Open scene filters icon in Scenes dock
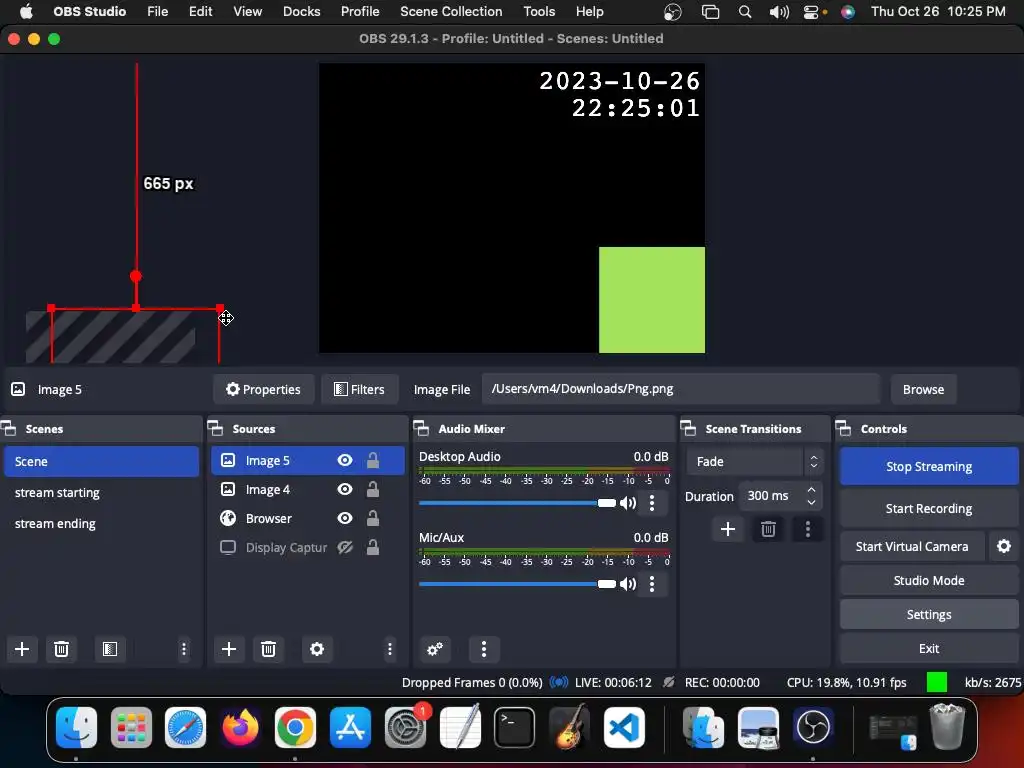Viewport: 1024px width, 768px height. pyautogui.click(x=110, y=649)
